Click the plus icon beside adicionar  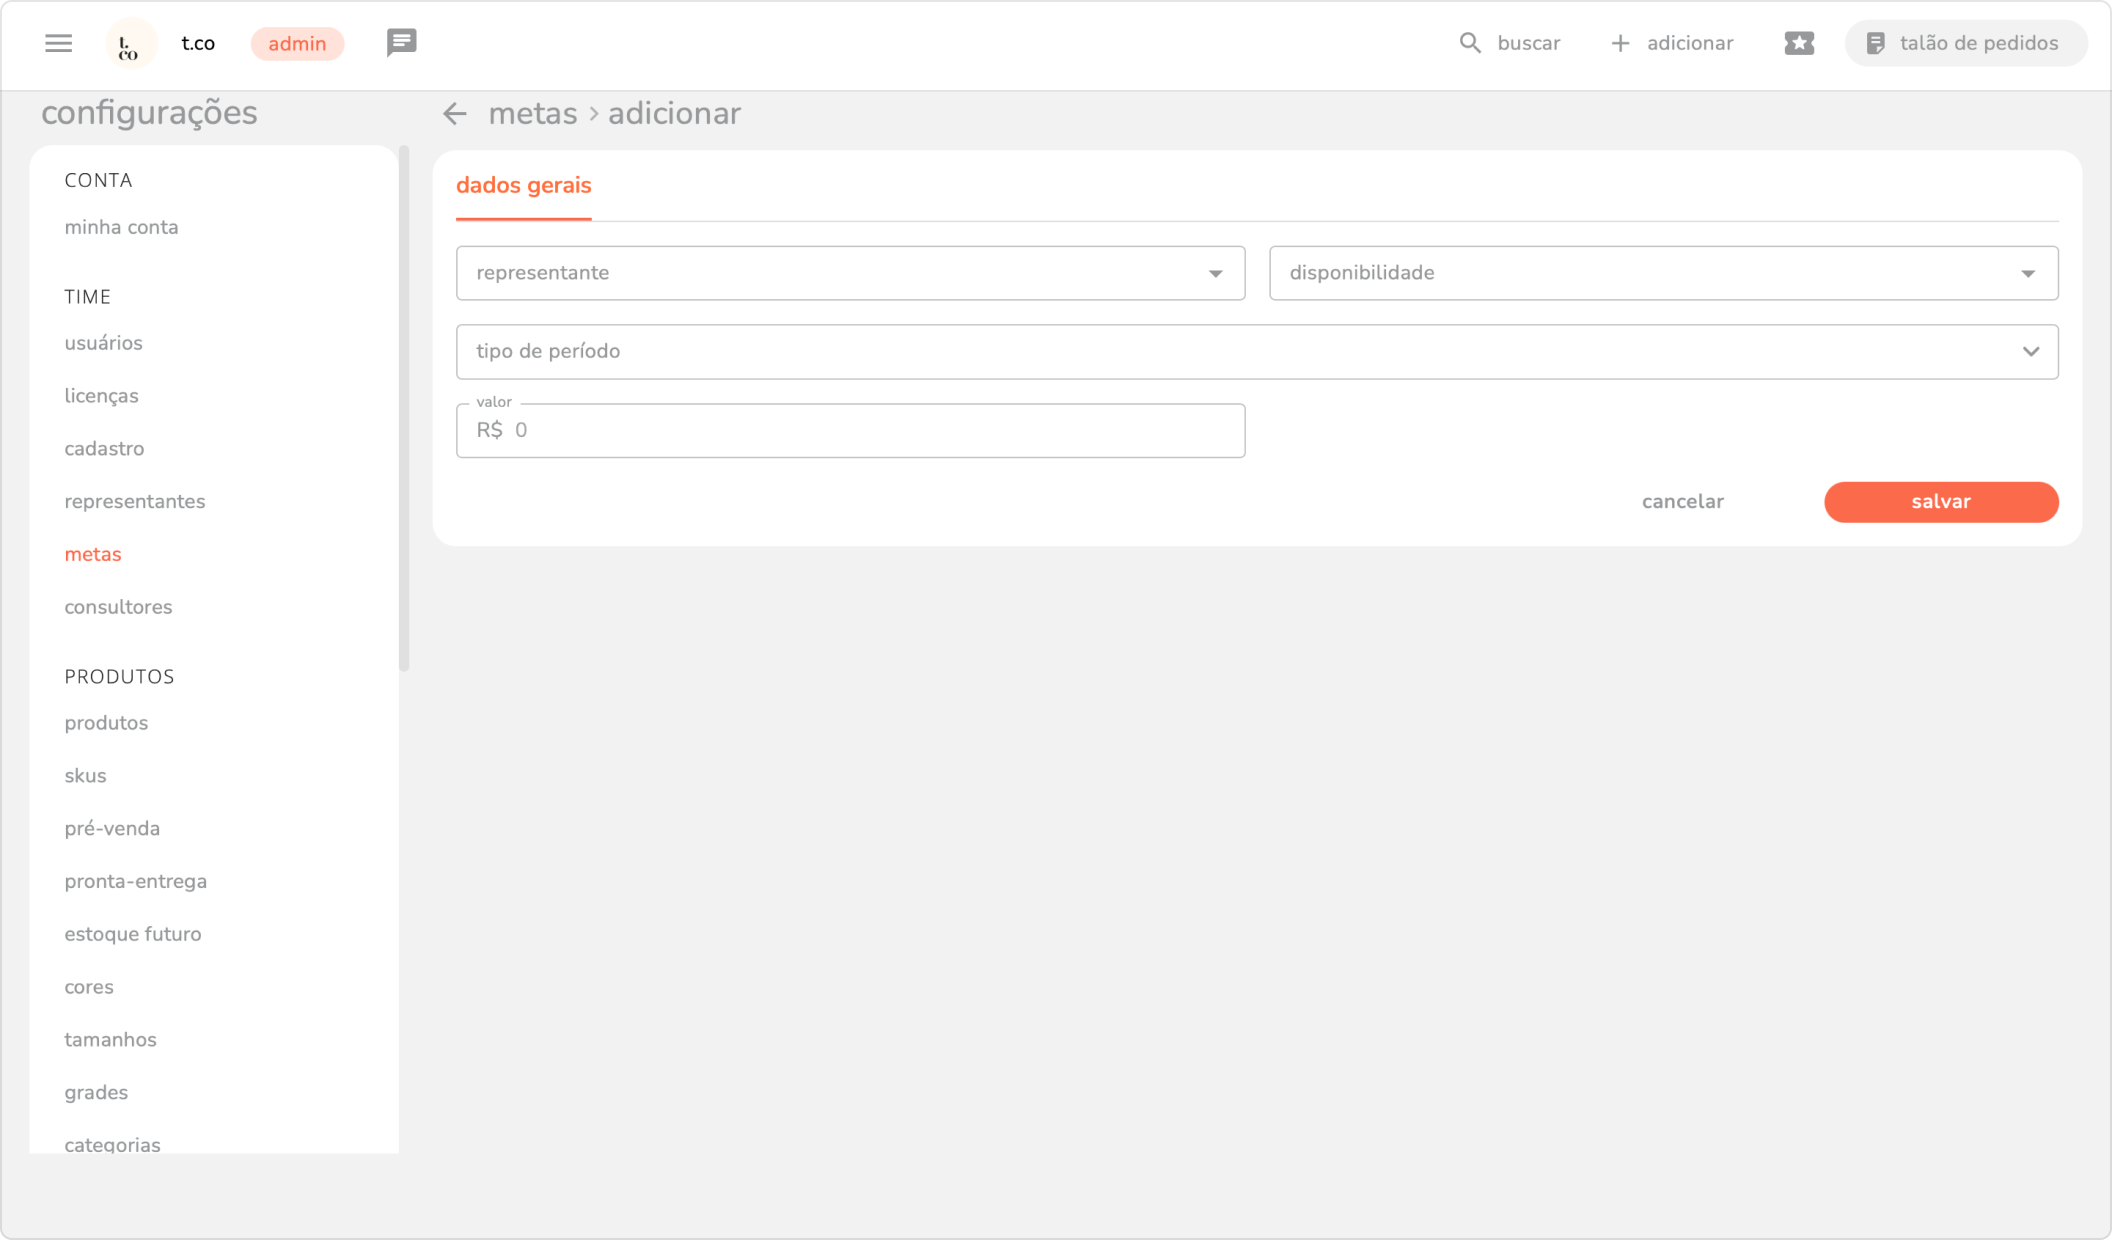[x=1620, y=43]
